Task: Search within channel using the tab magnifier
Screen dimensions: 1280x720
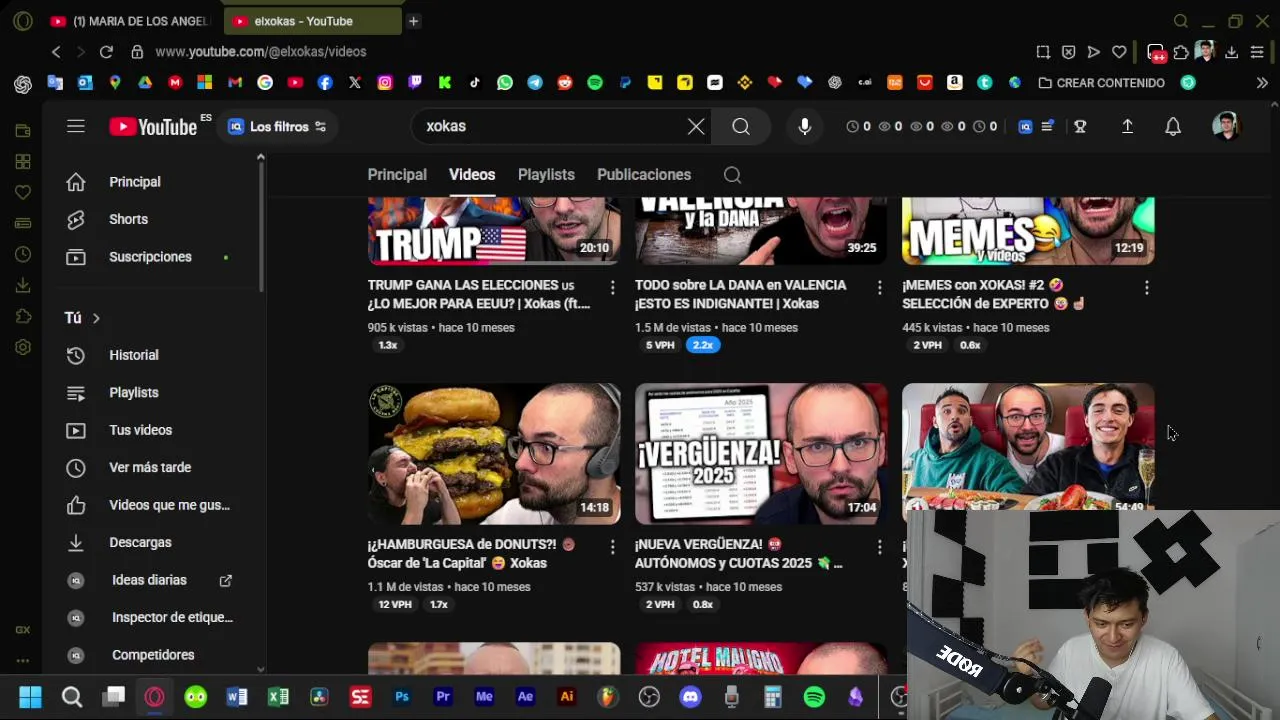Action: click(732, 175)
